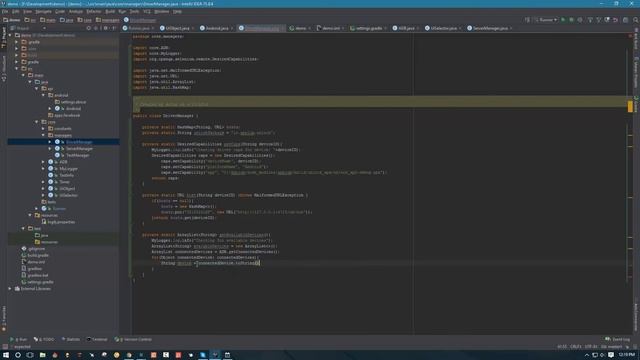Select log4j.properties file in project tree

tap(61, 222)
